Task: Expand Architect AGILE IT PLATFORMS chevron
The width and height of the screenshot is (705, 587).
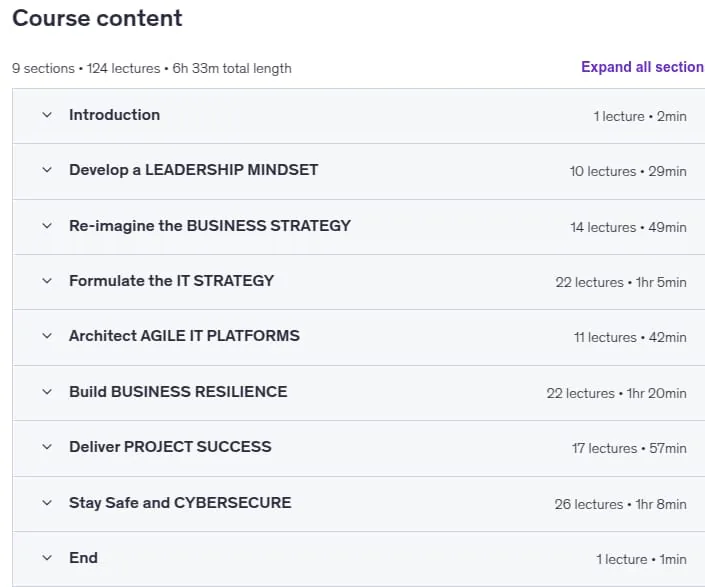Action: (x=47, y=336)
